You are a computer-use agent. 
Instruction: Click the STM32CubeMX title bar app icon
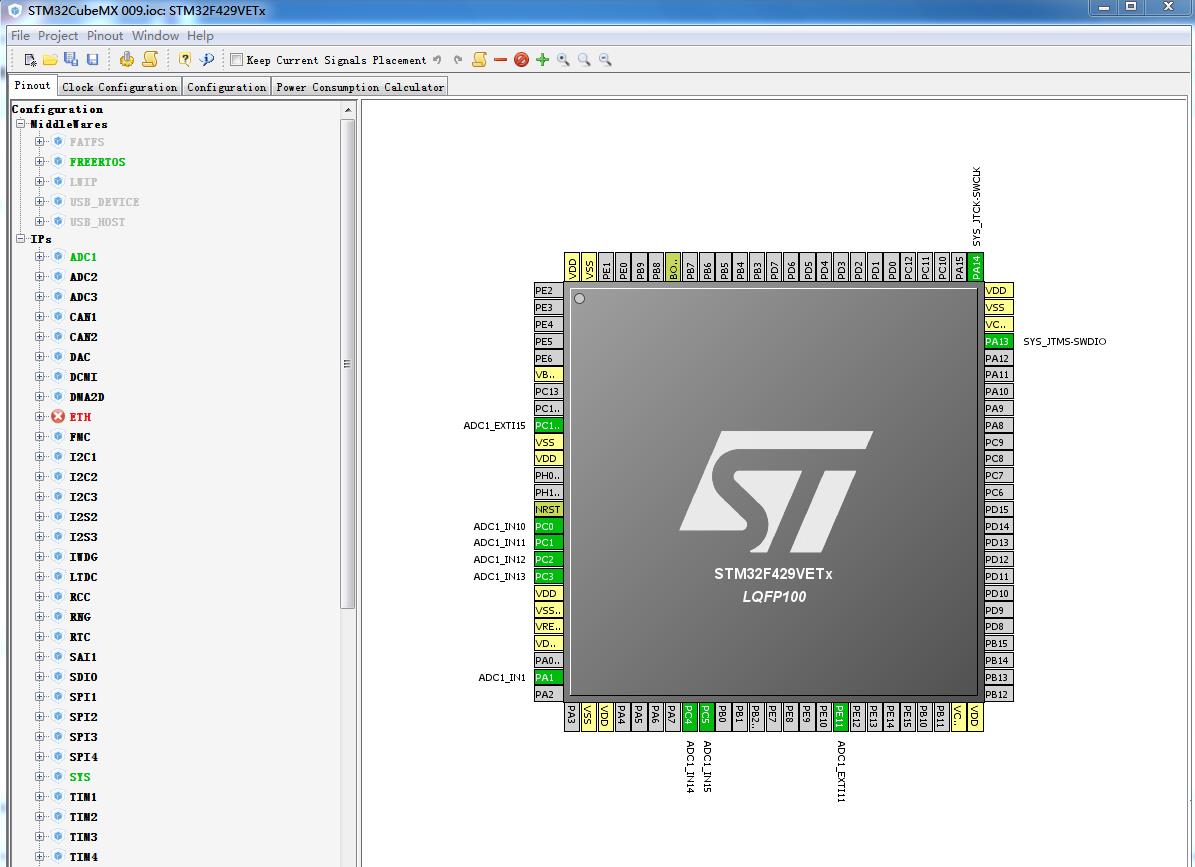14,11
